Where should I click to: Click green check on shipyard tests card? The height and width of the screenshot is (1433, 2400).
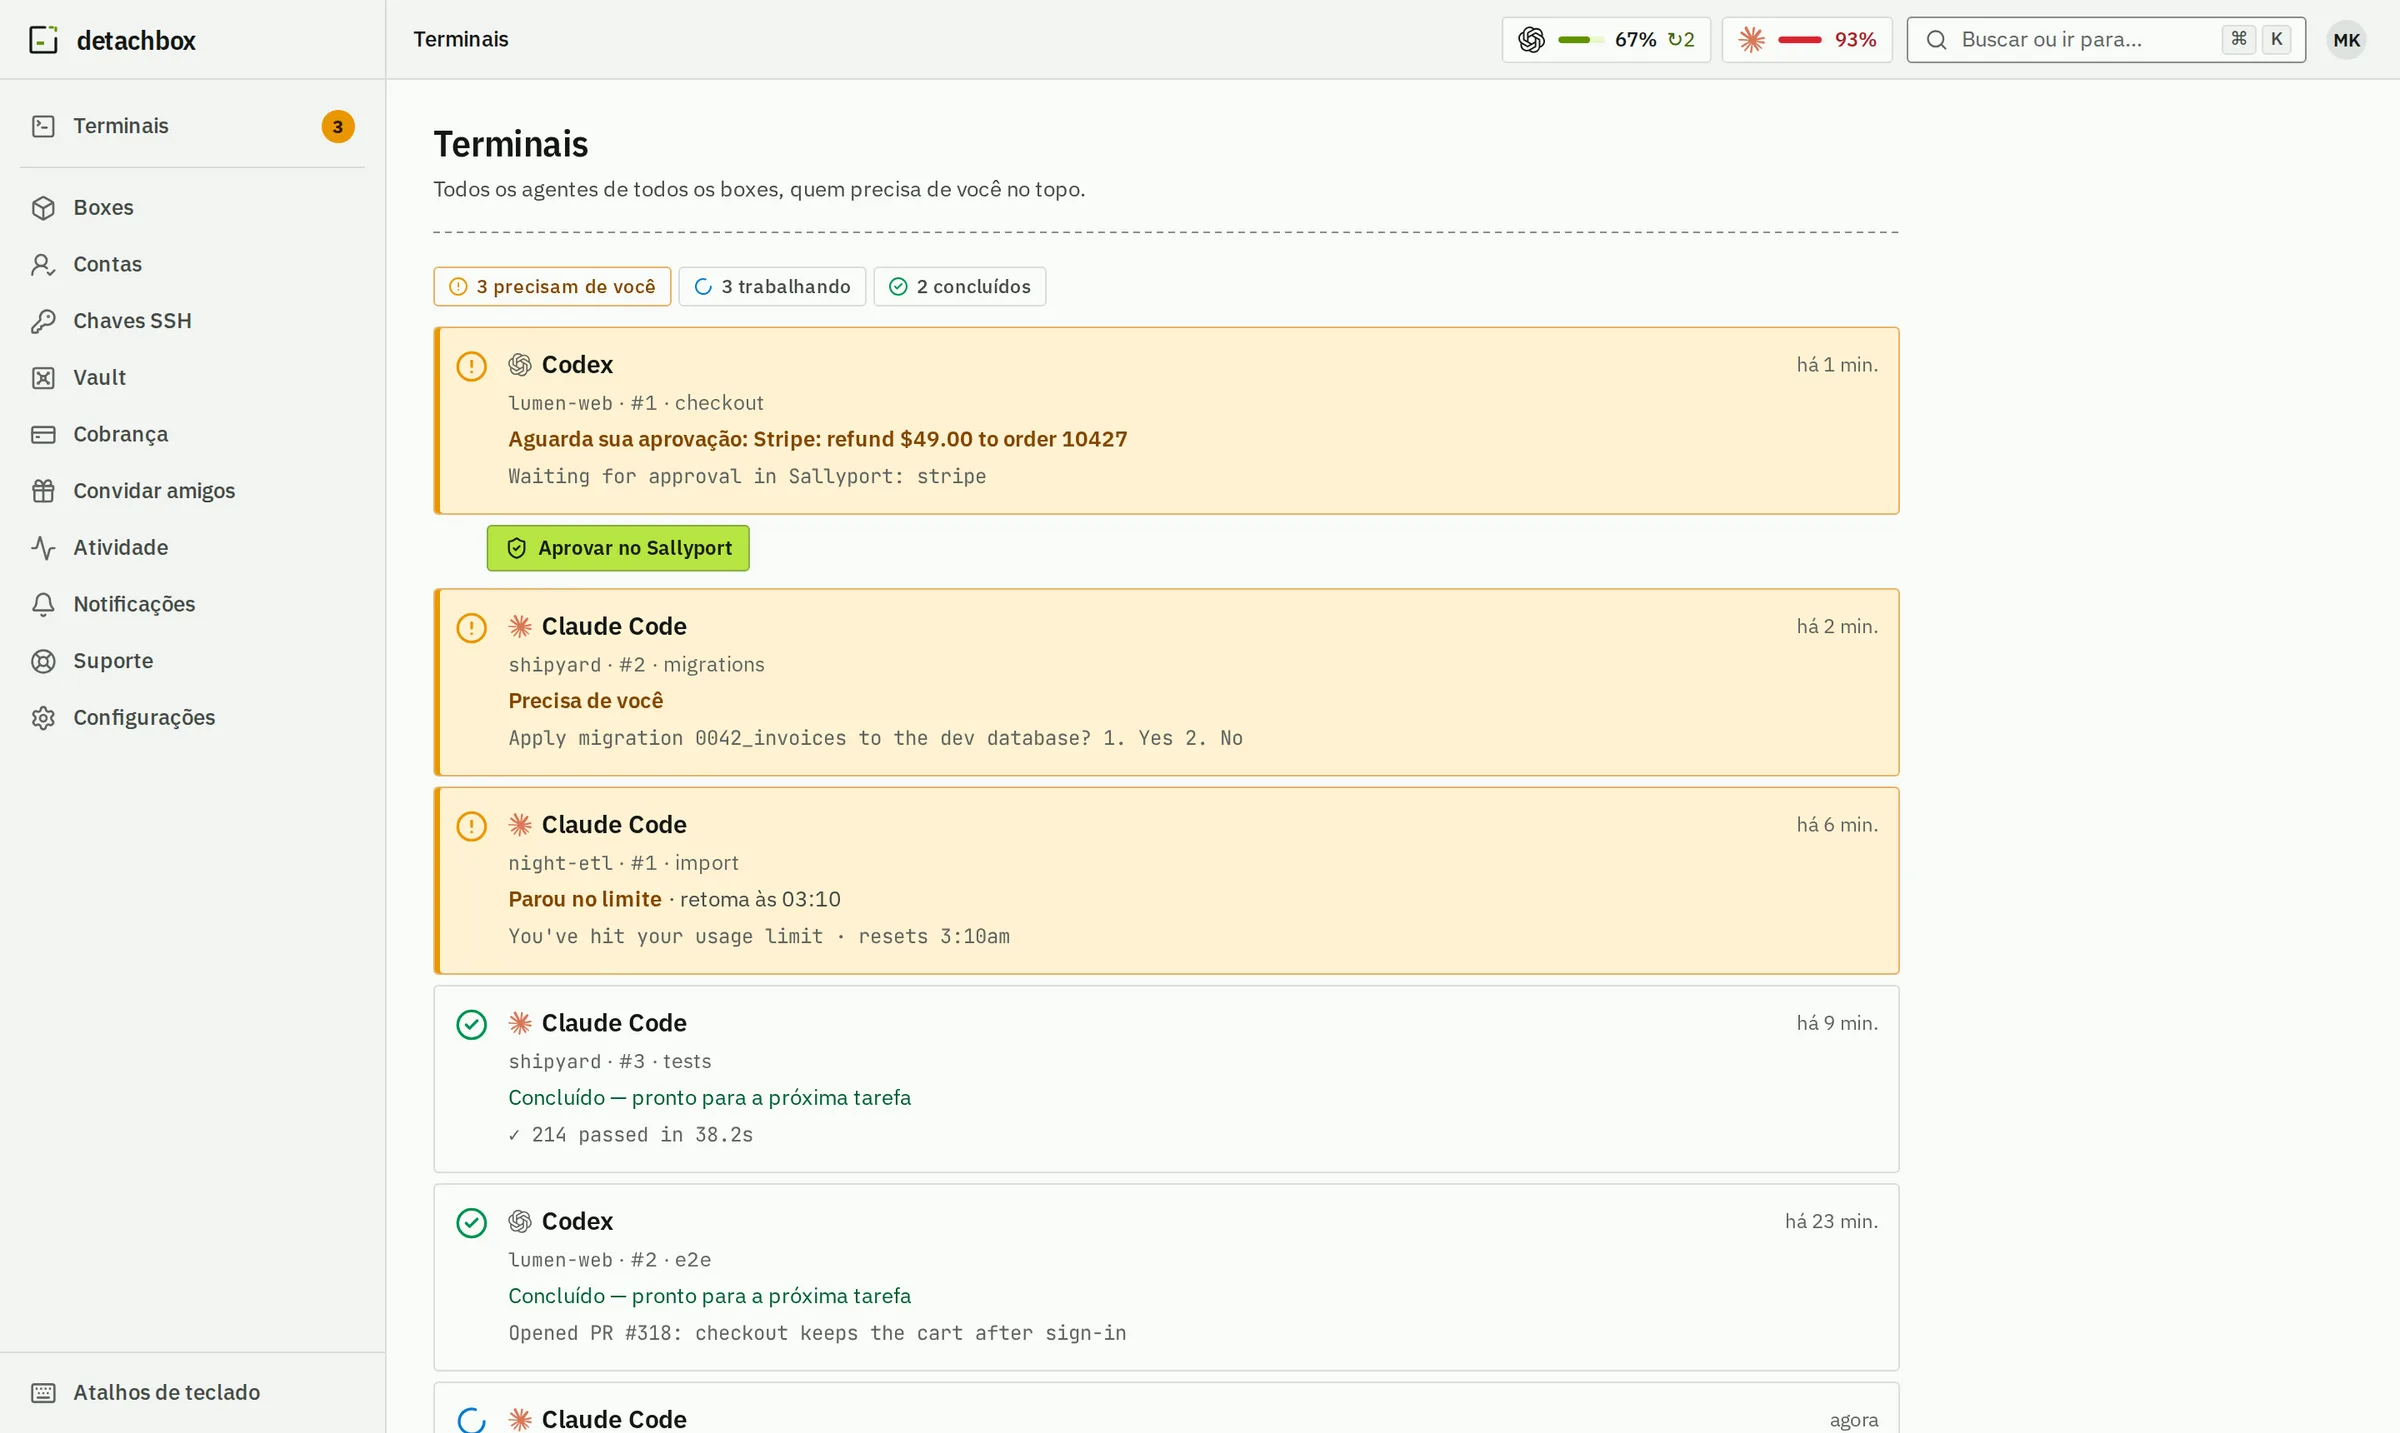point(471,1025)
